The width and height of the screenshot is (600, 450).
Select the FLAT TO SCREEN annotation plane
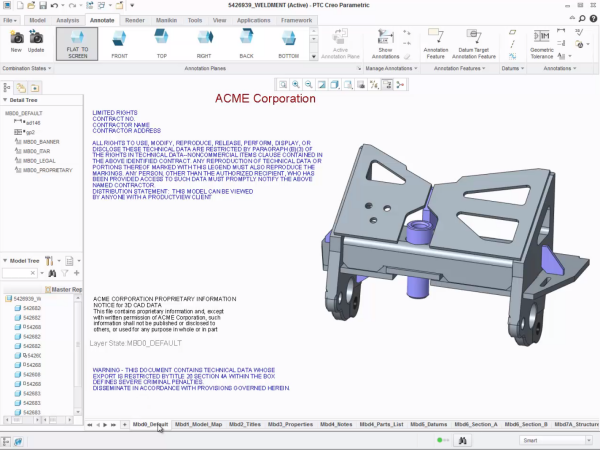(77, 44)
